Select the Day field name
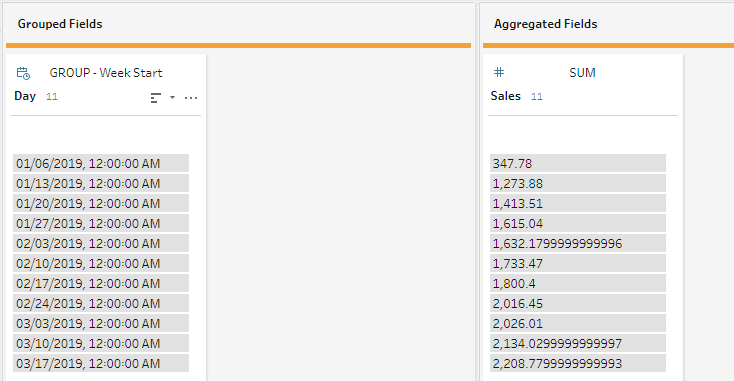The height and width of the screenshot is (381, 734). coord(25,96)
